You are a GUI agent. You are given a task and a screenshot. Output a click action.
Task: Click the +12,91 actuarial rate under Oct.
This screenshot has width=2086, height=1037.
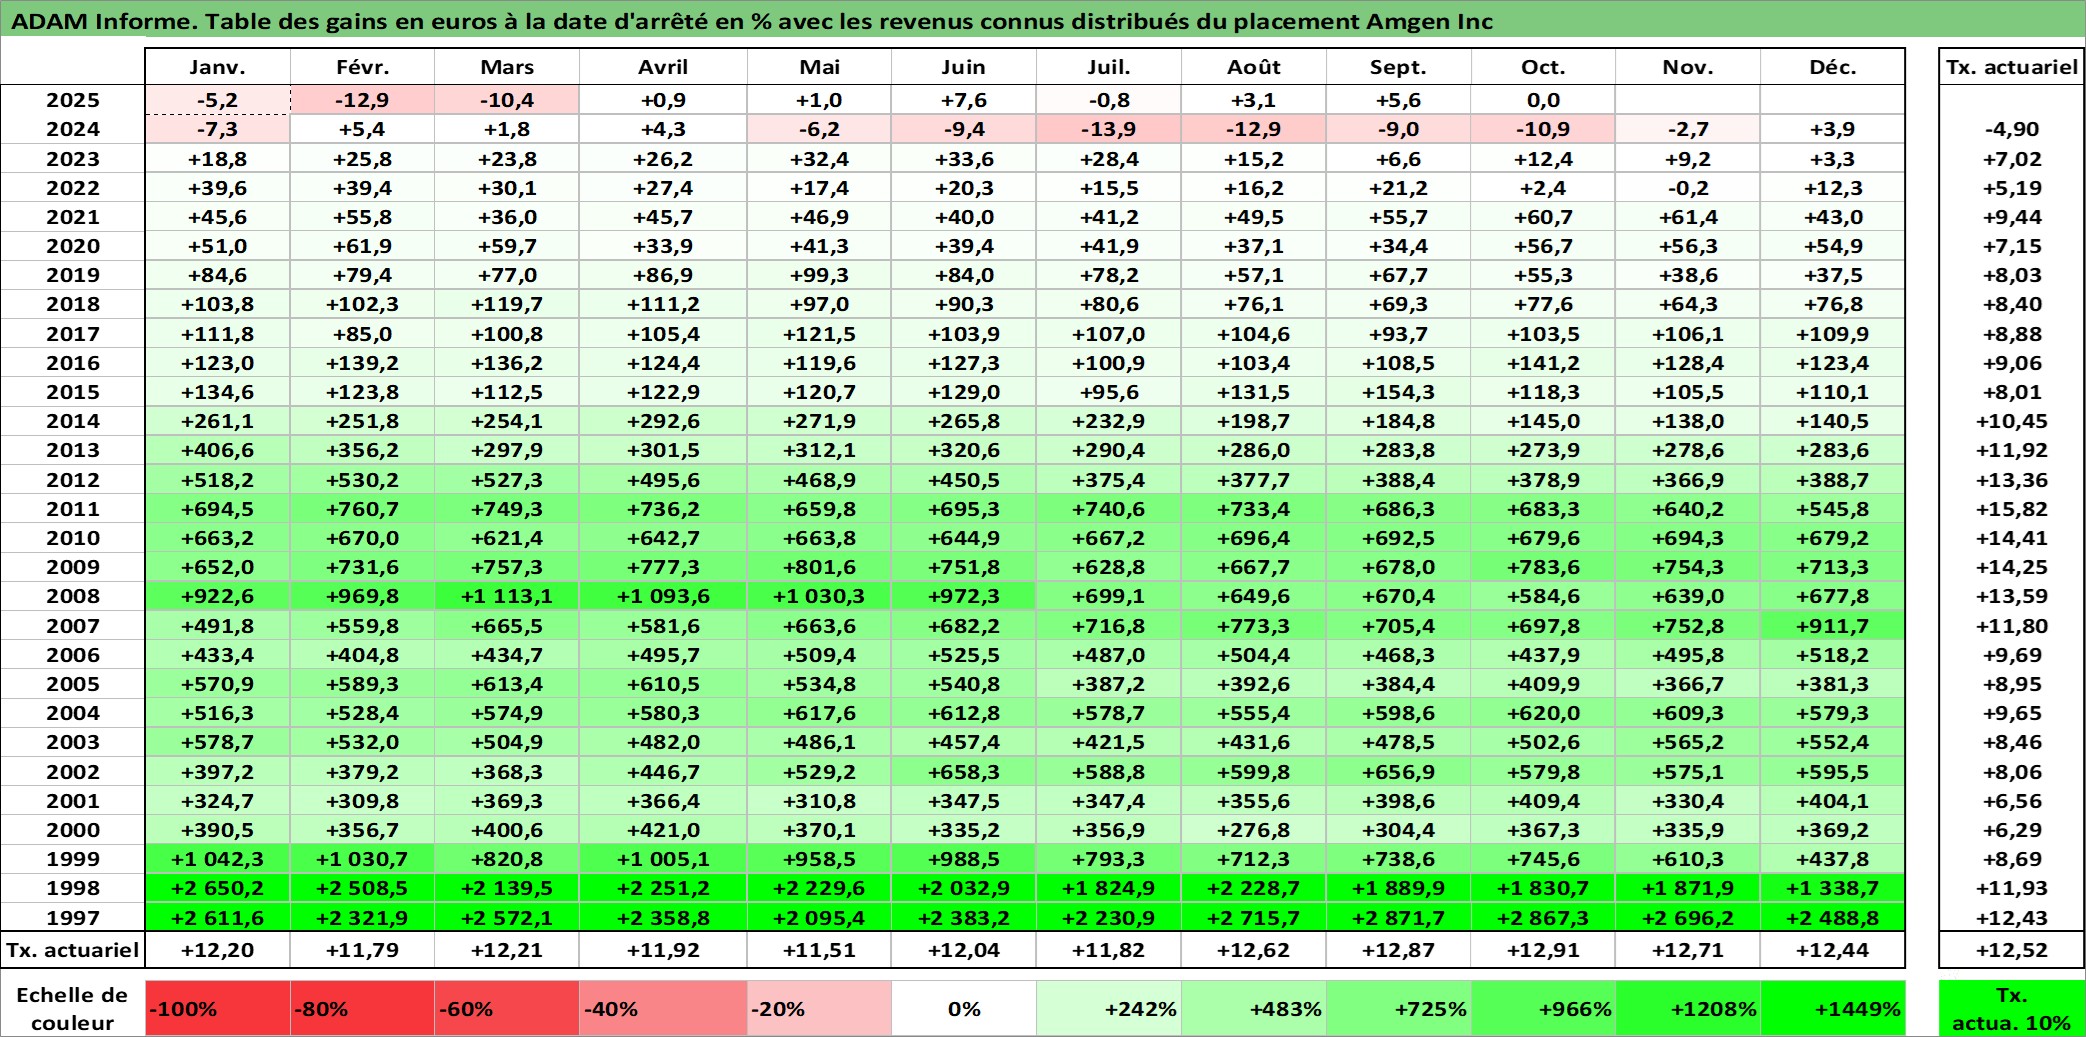[1543, 950]
